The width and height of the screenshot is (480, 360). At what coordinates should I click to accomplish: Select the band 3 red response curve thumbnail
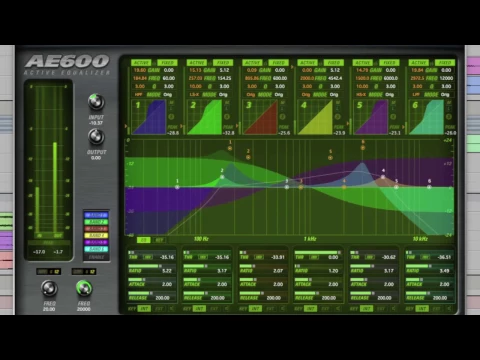click(260, 117)
